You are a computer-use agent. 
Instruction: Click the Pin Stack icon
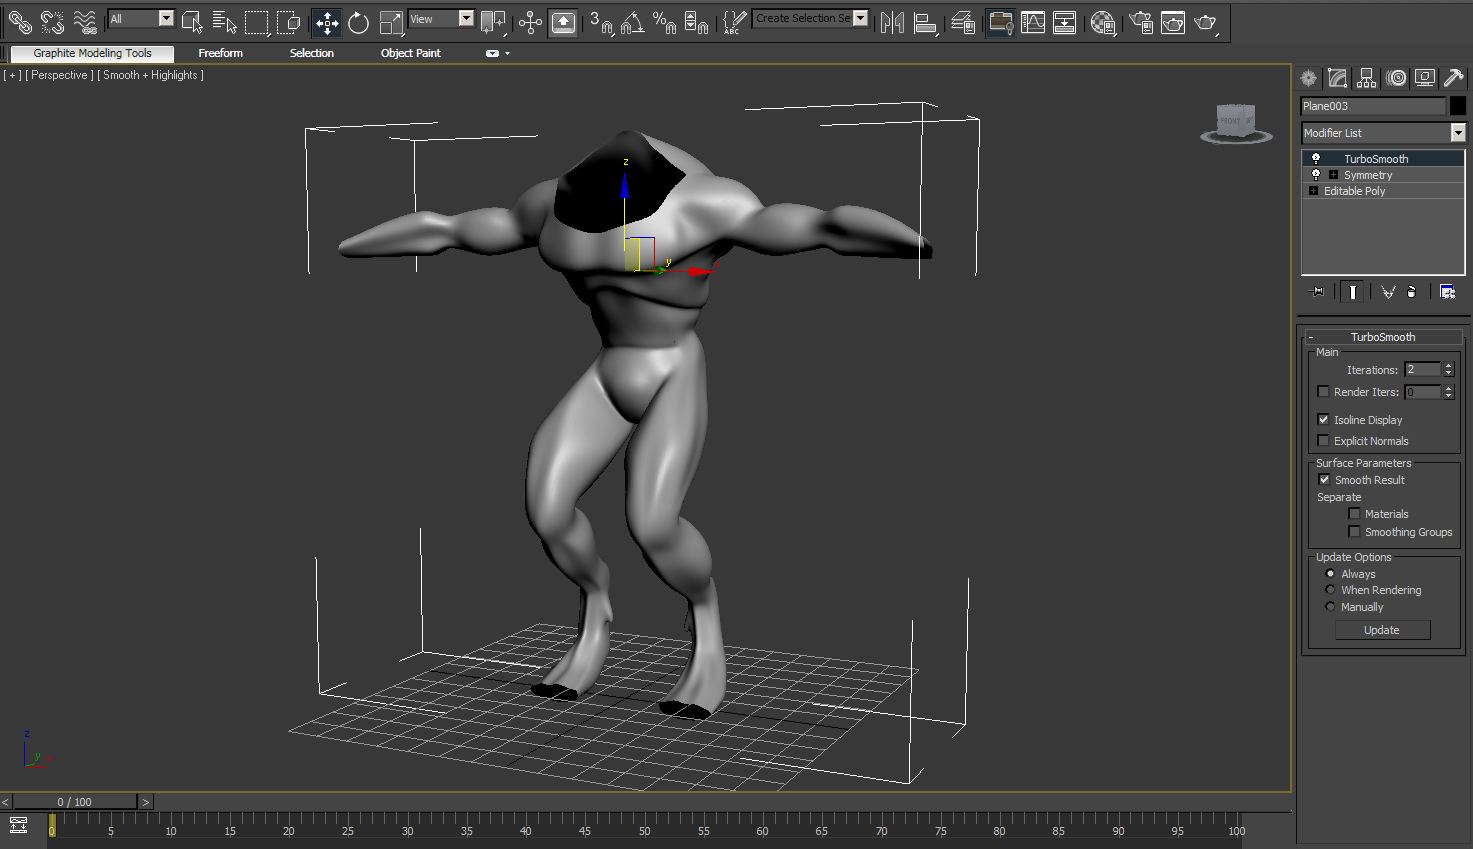(x=1317, y=291)
